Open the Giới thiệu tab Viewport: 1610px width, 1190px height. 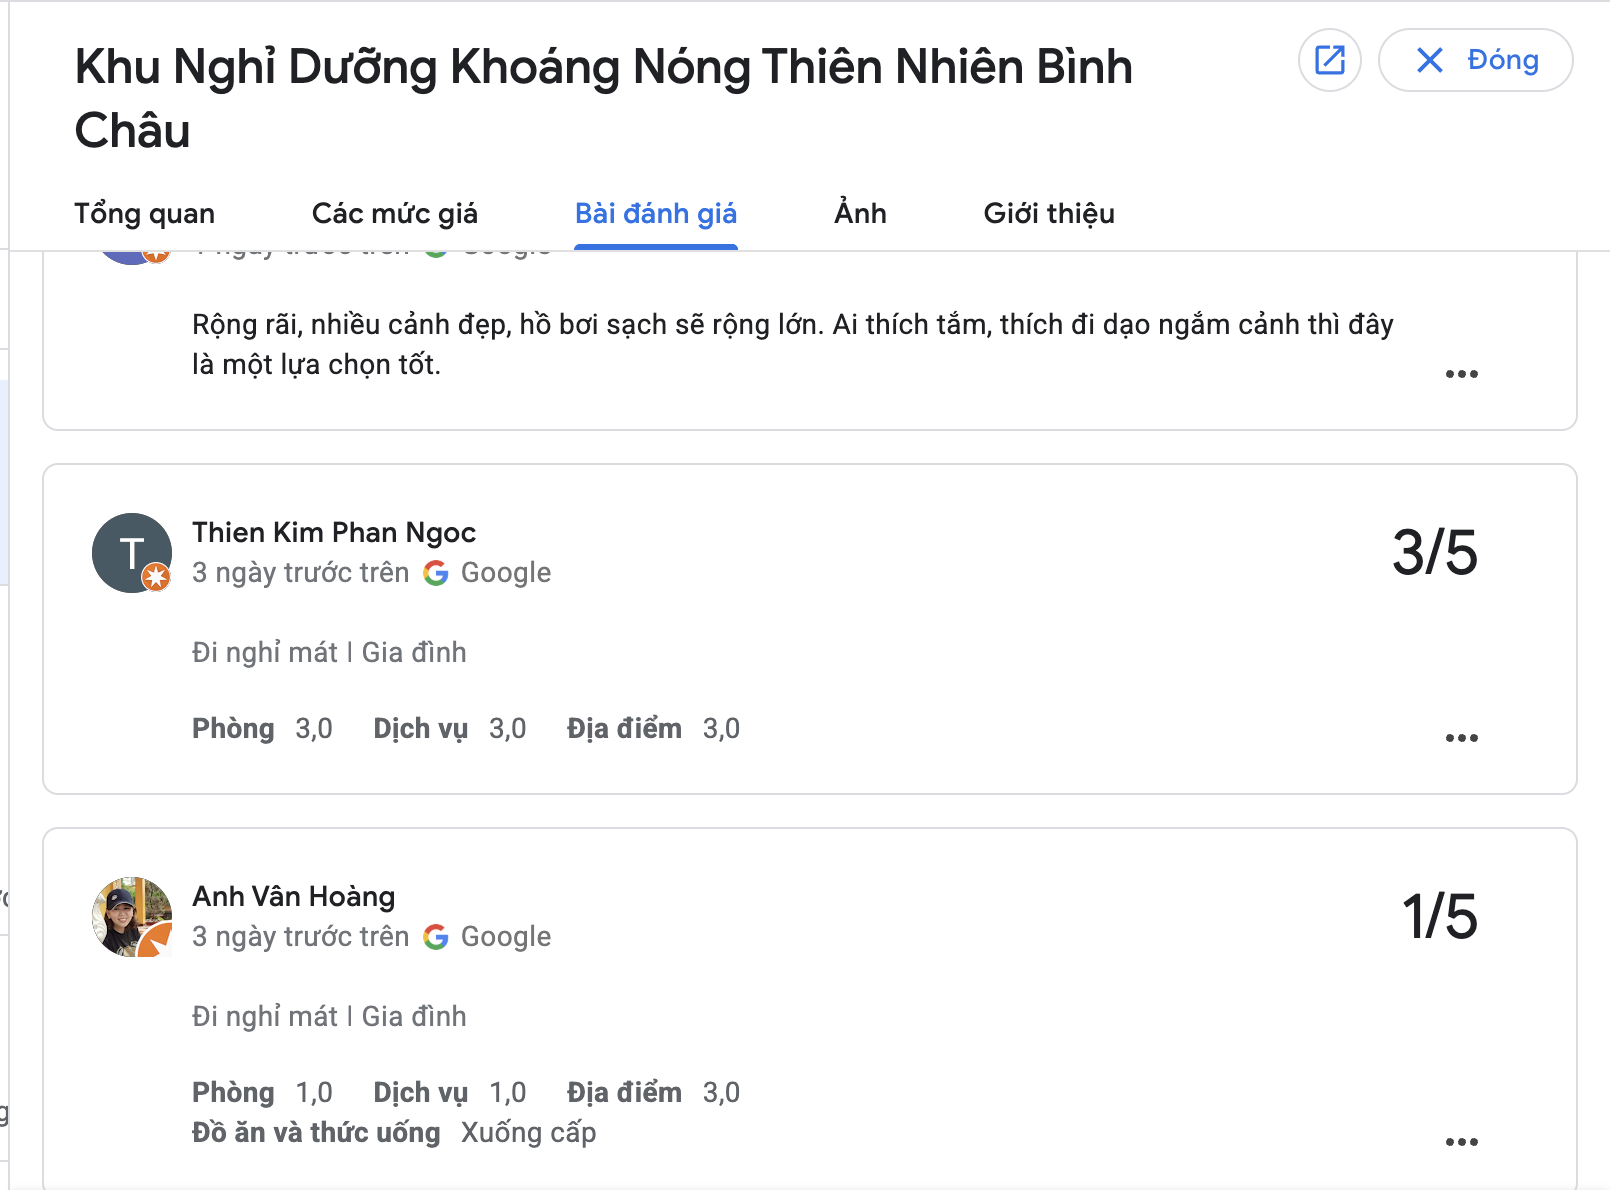[1049, 213]
